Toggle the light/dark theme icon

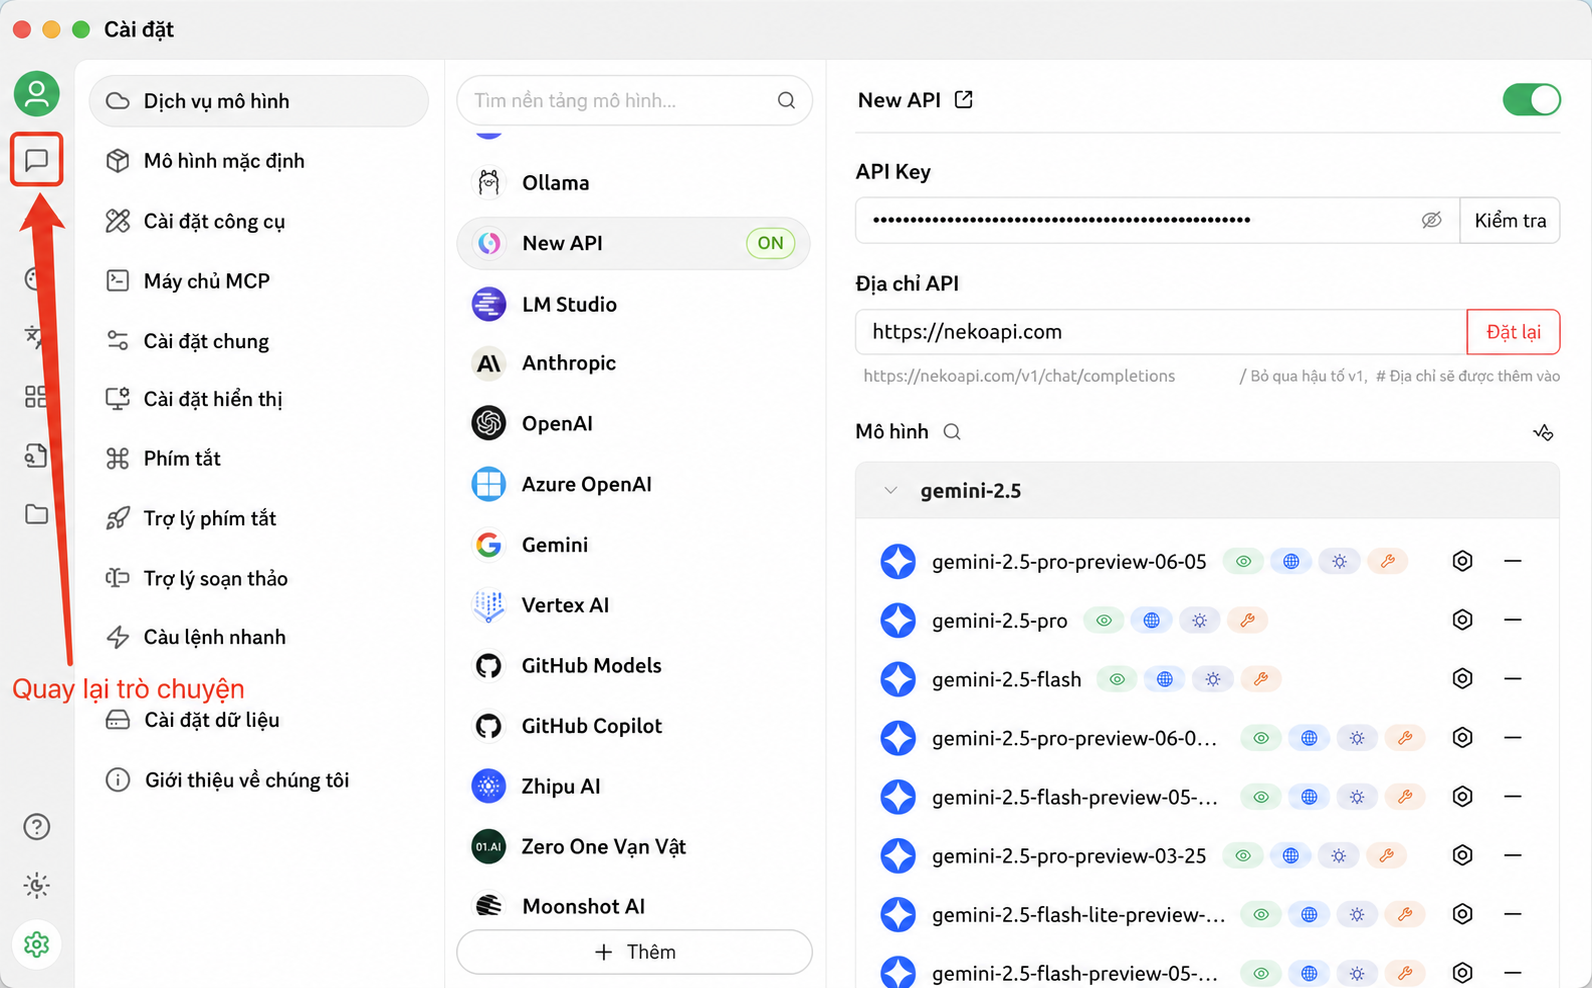coord(37,885)
